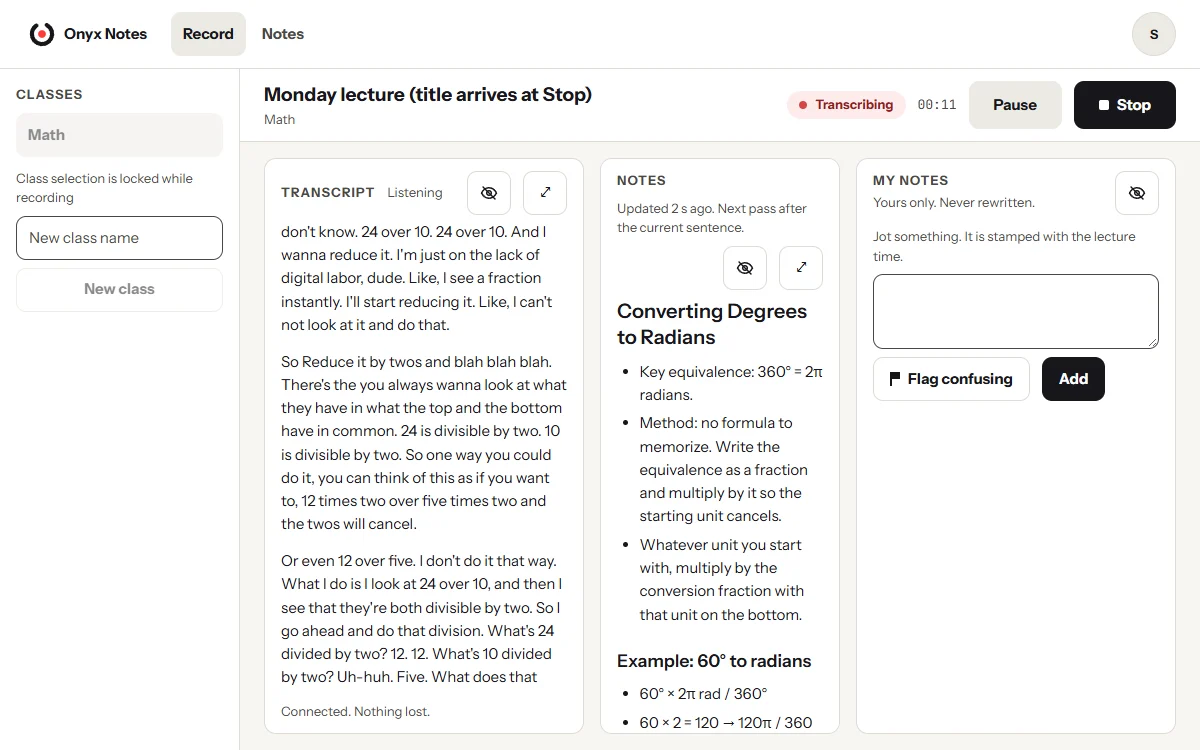
Task: Click the '60 × 2 = 120' bullet line
Action: click(x=726, y=723)
